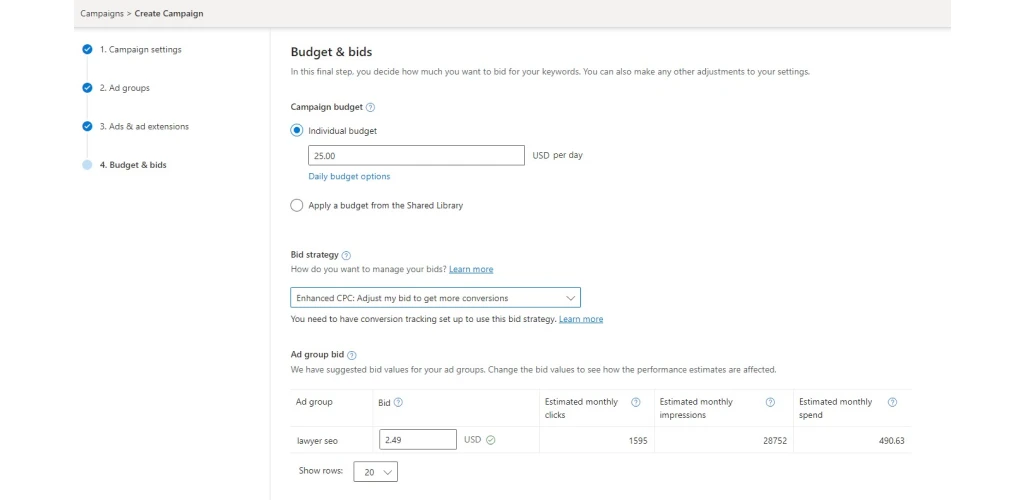Open the Campaign budget help icon
1024x500 pixels.
coord(370,107)
